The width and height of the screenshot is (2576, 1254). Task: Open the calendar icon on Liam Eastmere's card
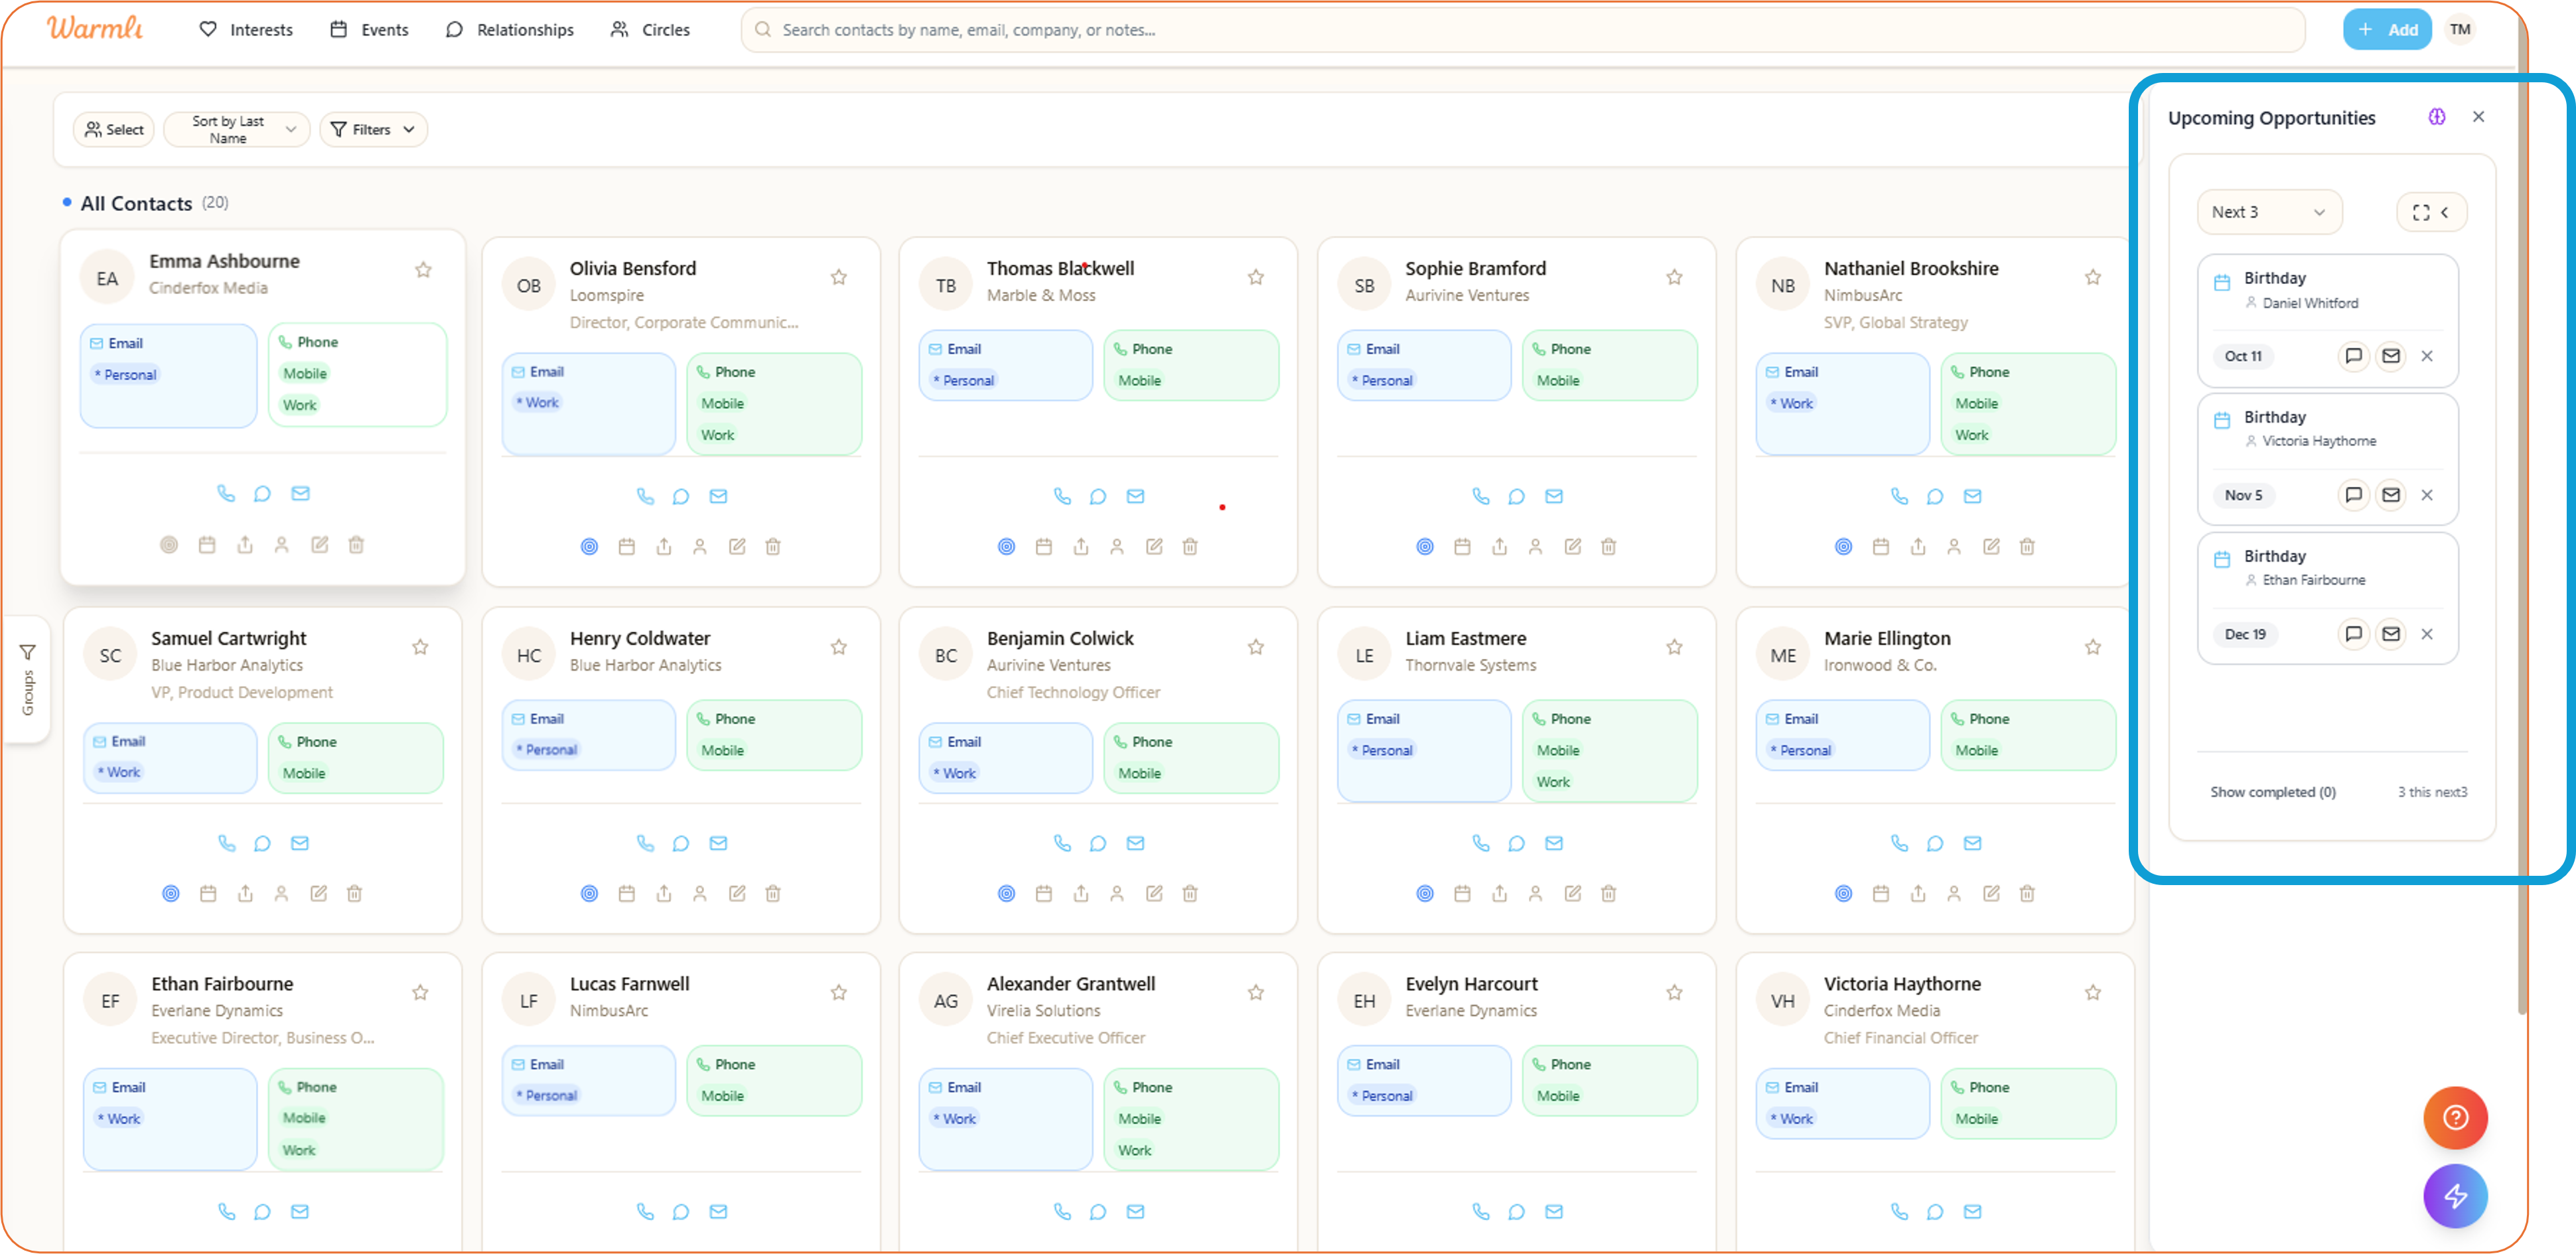(x=1463, y=893)
